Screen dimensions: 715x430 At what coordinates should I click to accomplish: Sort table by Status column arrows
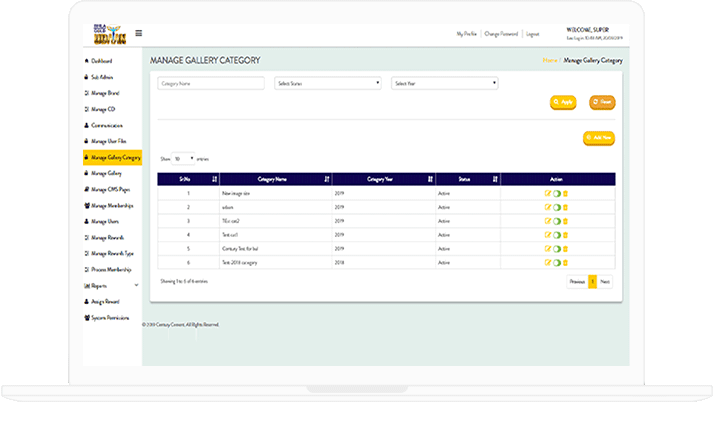click(x=495, y=179)
